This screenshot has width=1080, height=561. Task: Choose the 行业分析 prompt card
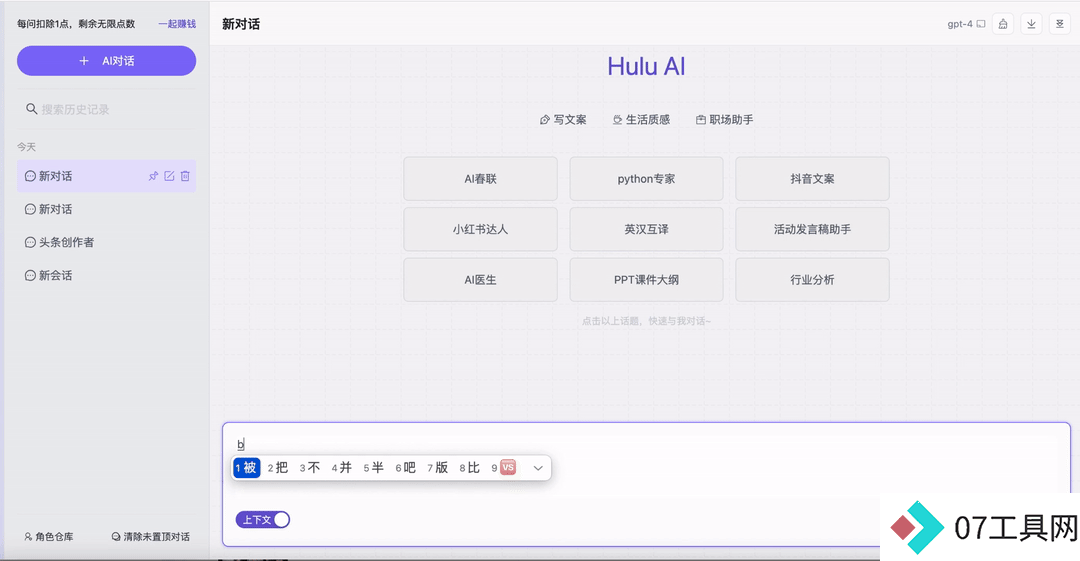(812, 280)
